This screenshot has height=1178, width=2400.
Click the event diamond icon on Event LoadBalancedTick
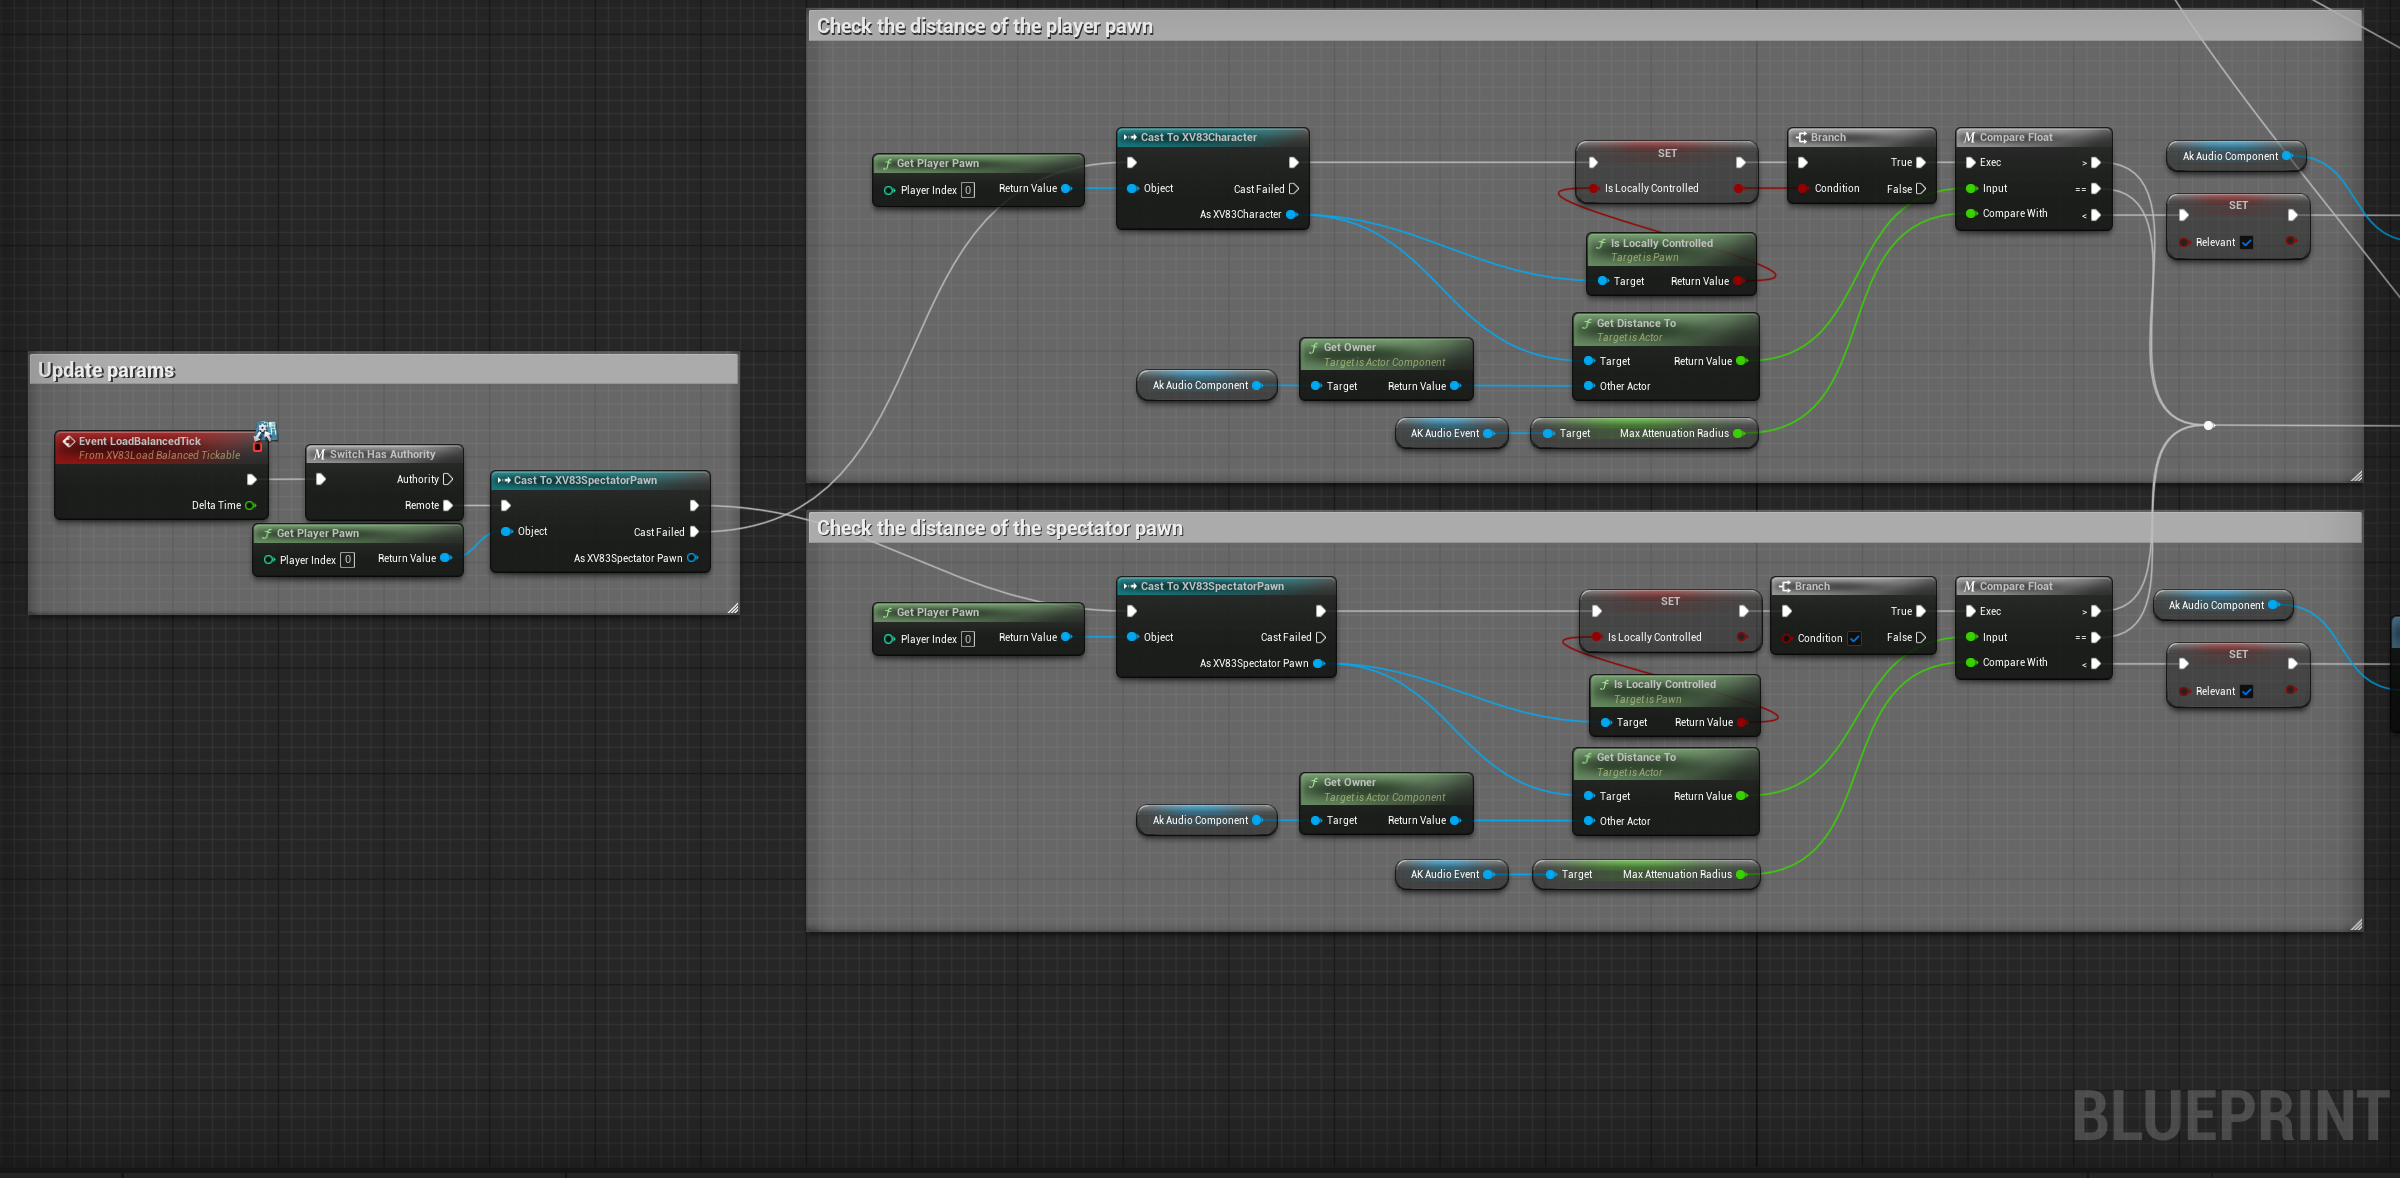tap(69, 441)
